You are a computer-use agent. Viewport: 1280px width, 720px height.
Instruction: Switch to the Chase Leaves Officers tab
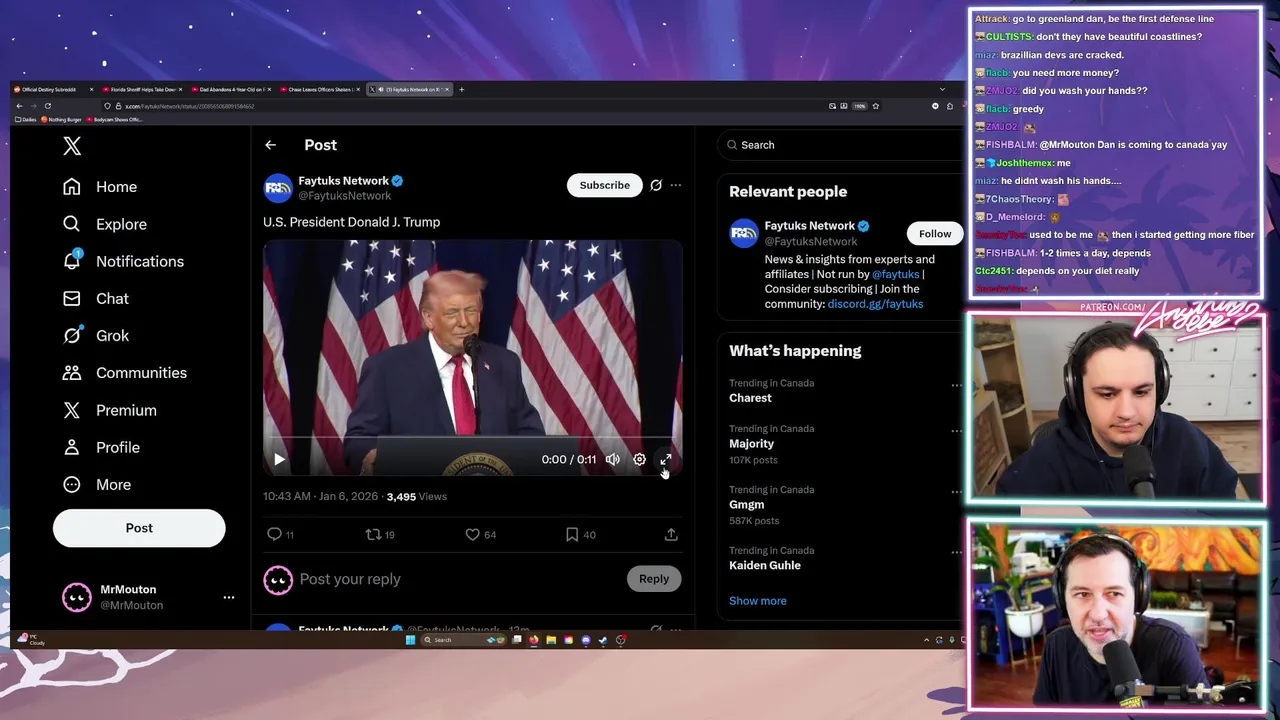pyautogui.click(x=321, y=90)
